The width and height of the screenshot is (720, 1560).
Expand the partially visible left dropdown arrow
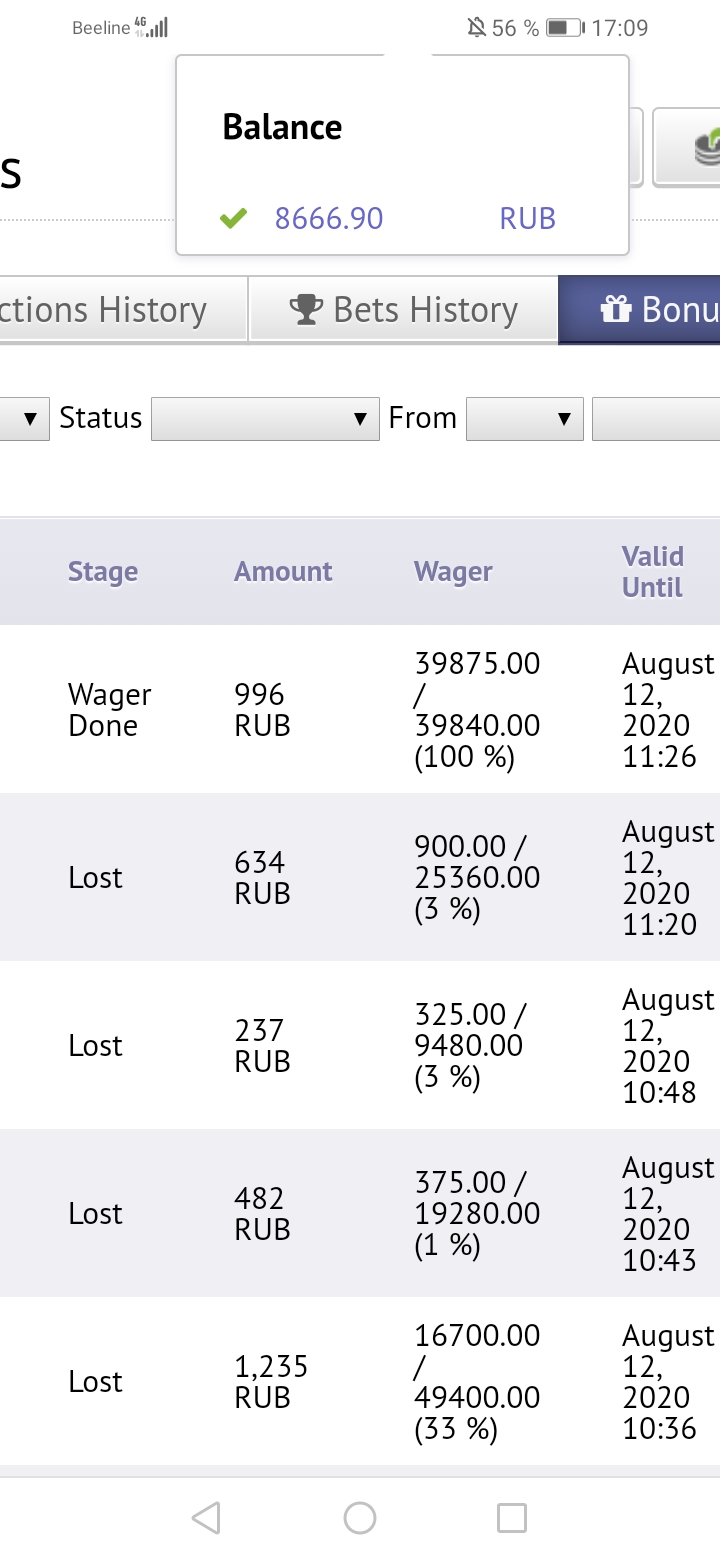[x=30, y=418]
